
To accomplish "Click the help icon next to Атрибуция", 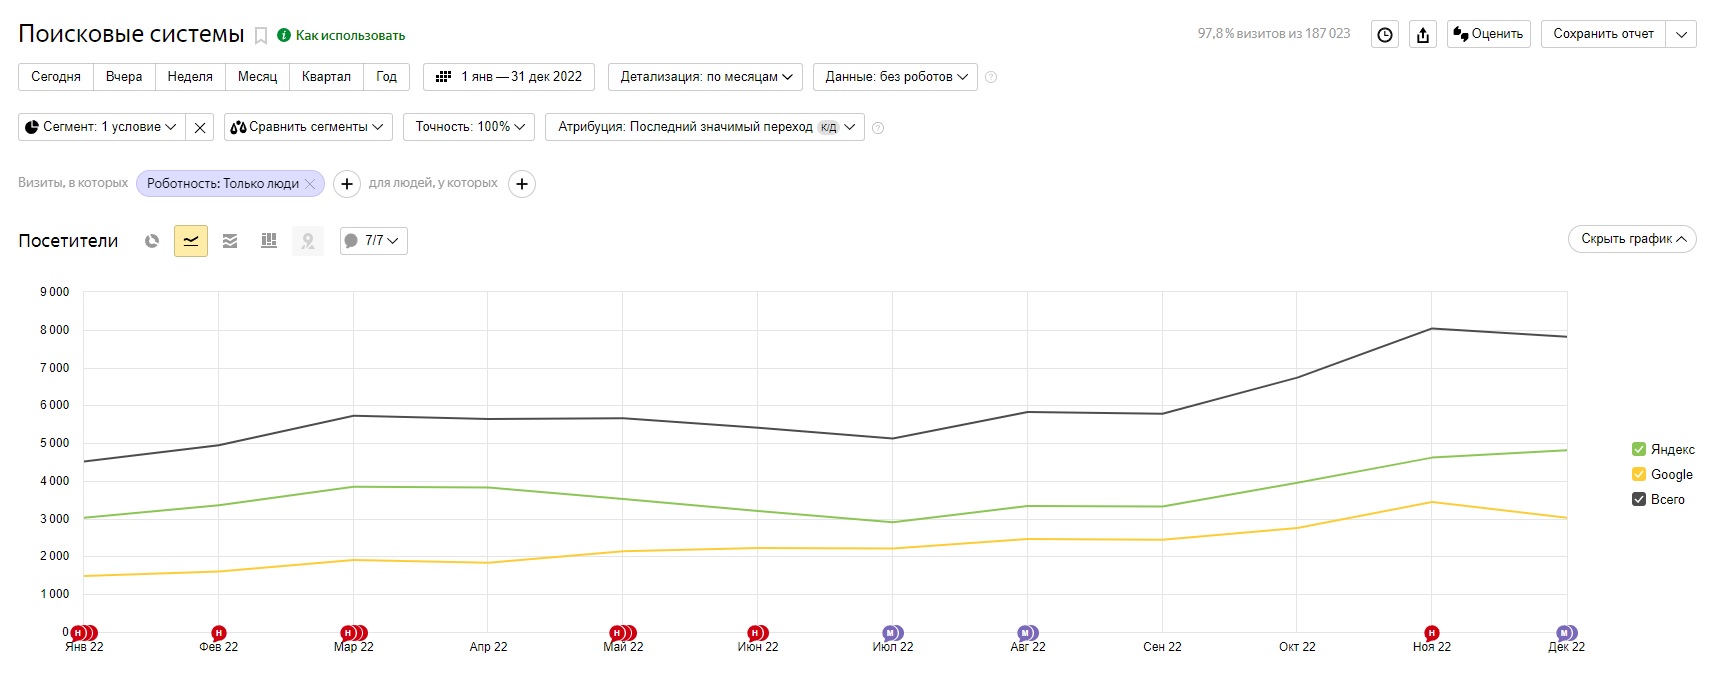I will tap(878, 128).
